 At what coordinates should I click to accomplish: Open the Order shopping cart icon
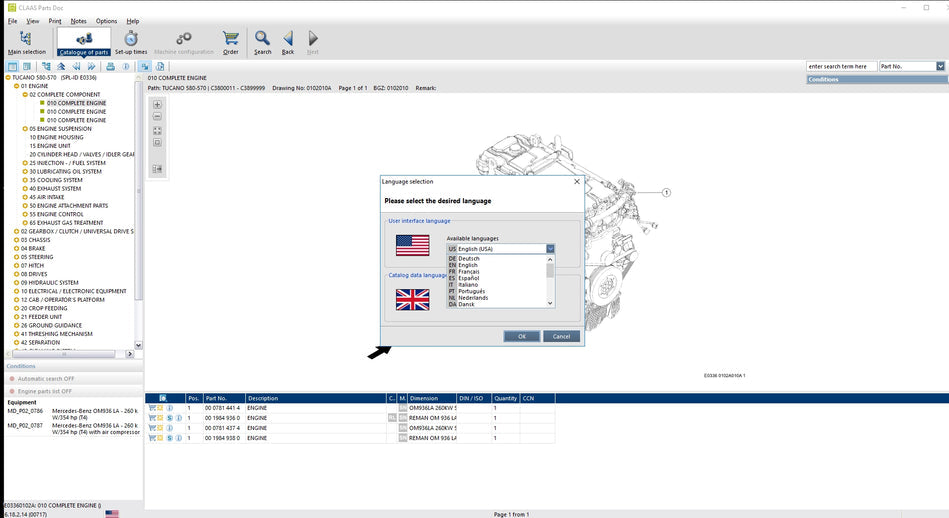point(231,40)
